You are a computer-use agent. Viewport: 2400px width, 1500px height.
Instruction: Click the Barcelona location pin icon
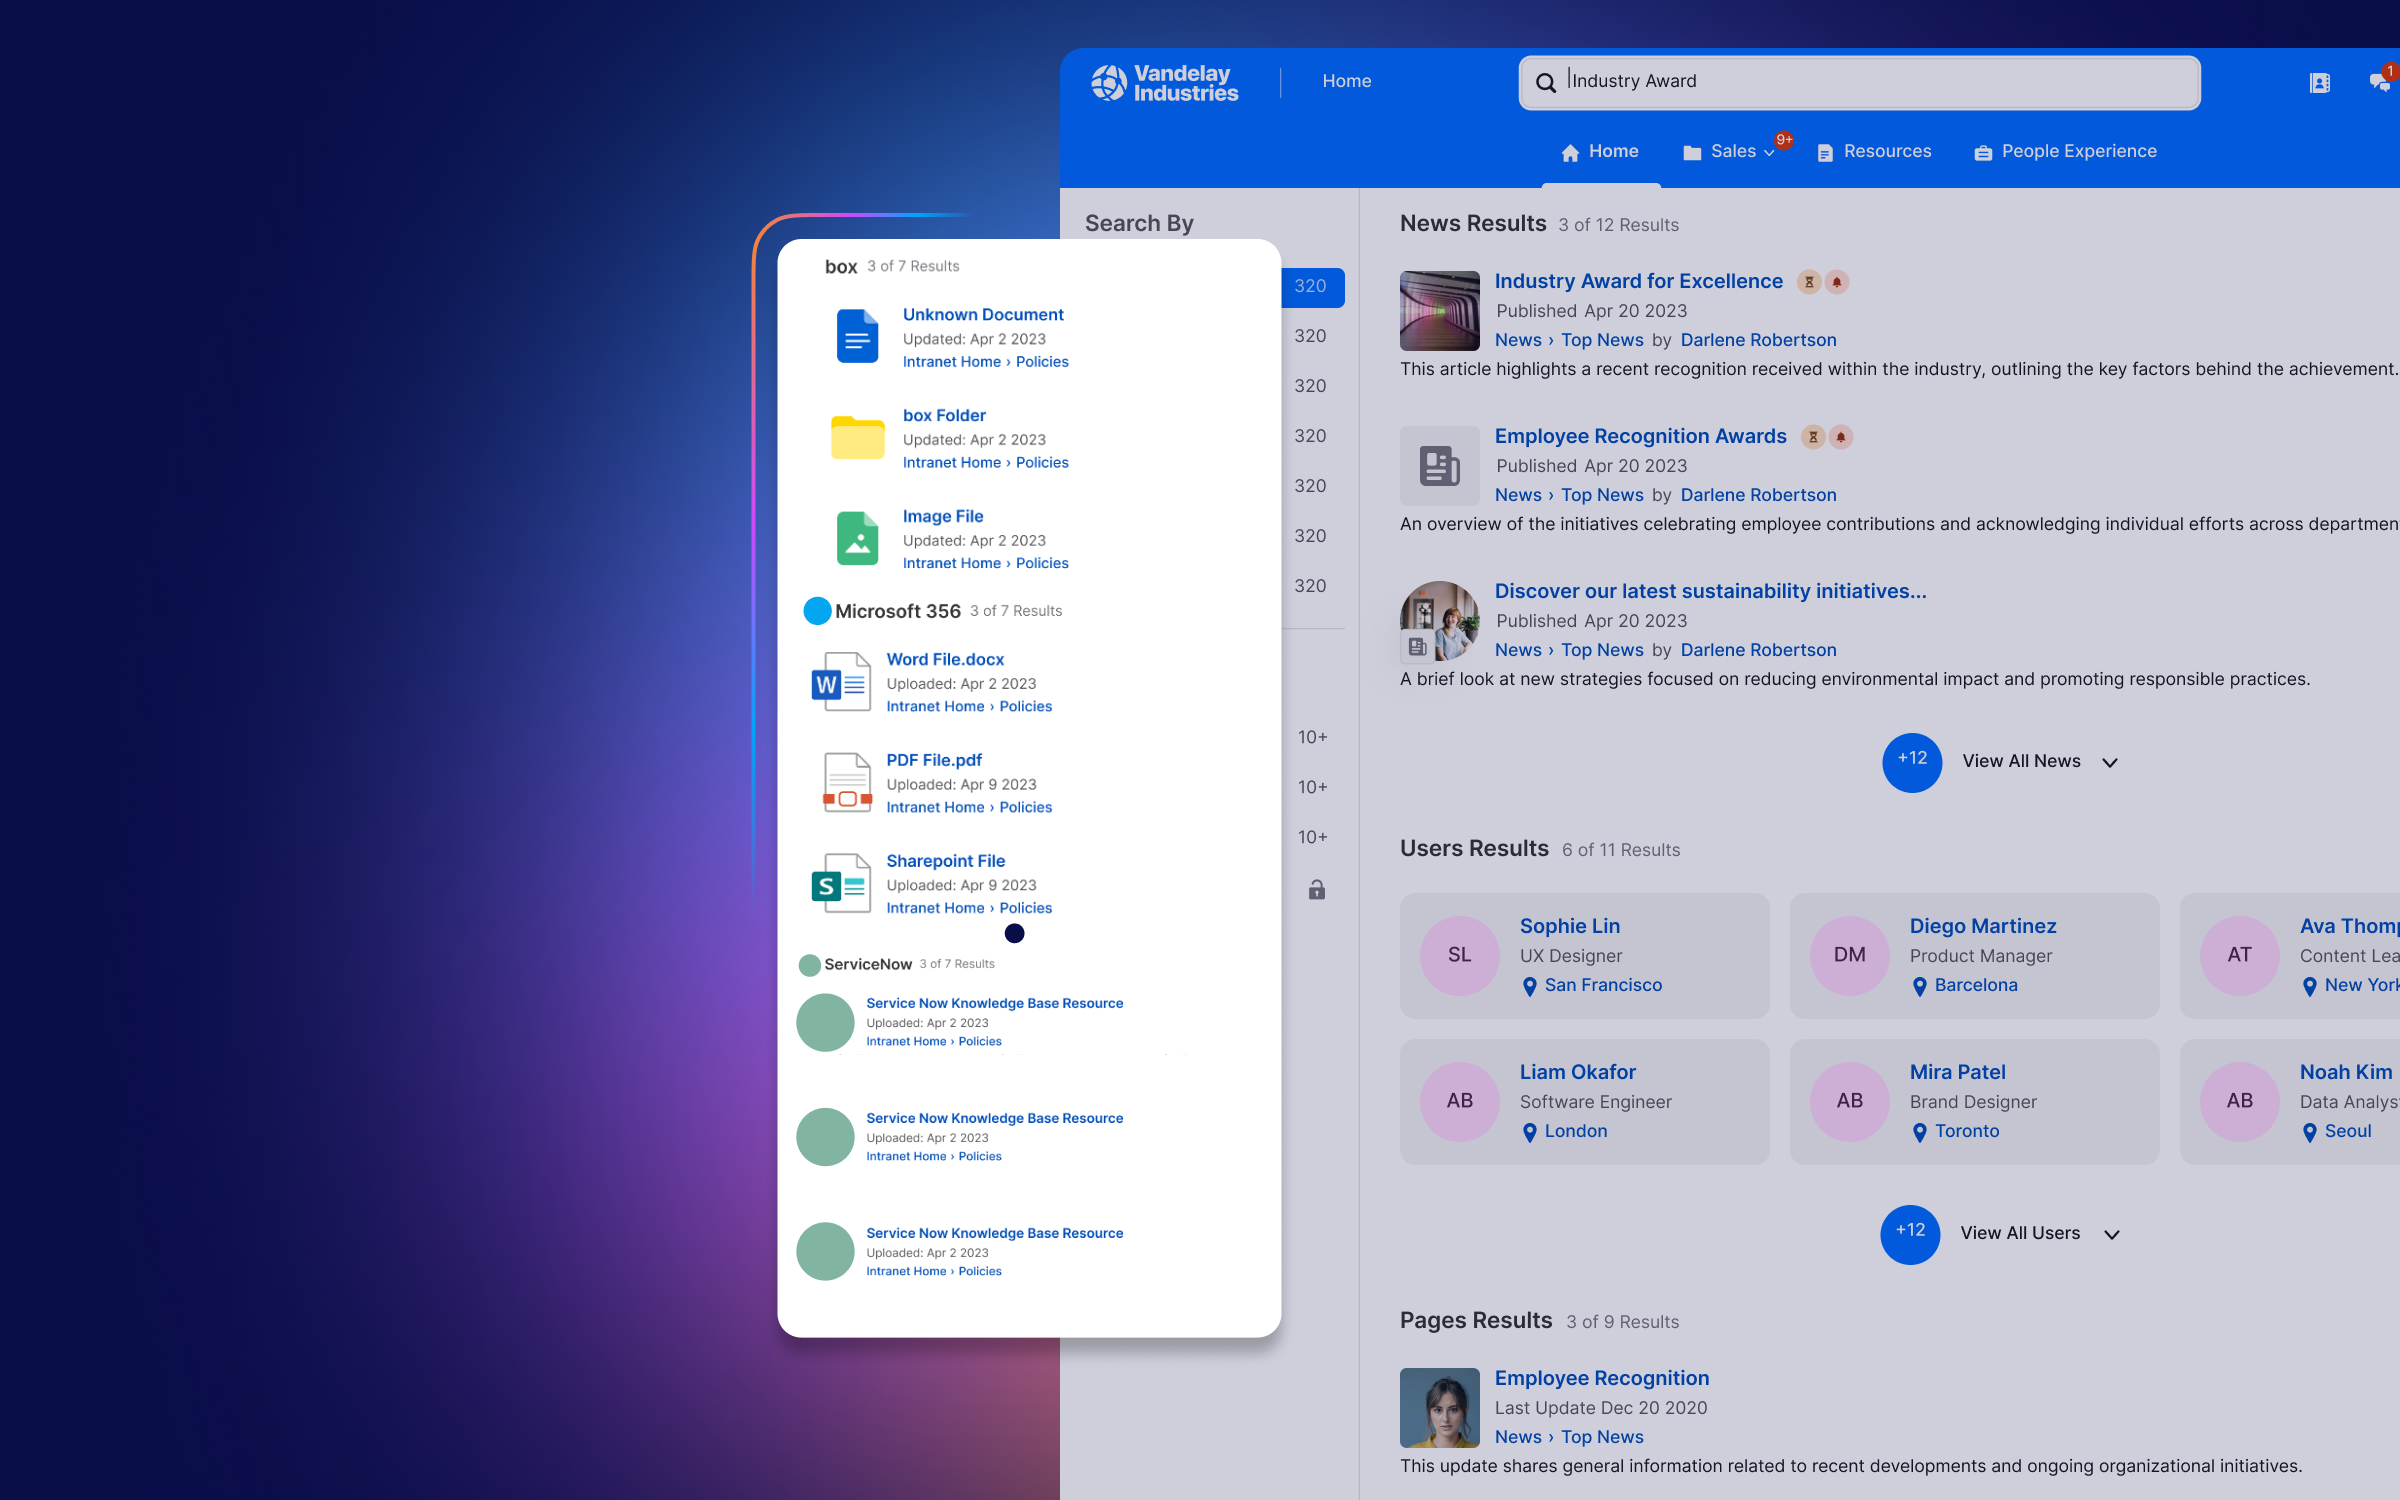[1919, 987]
